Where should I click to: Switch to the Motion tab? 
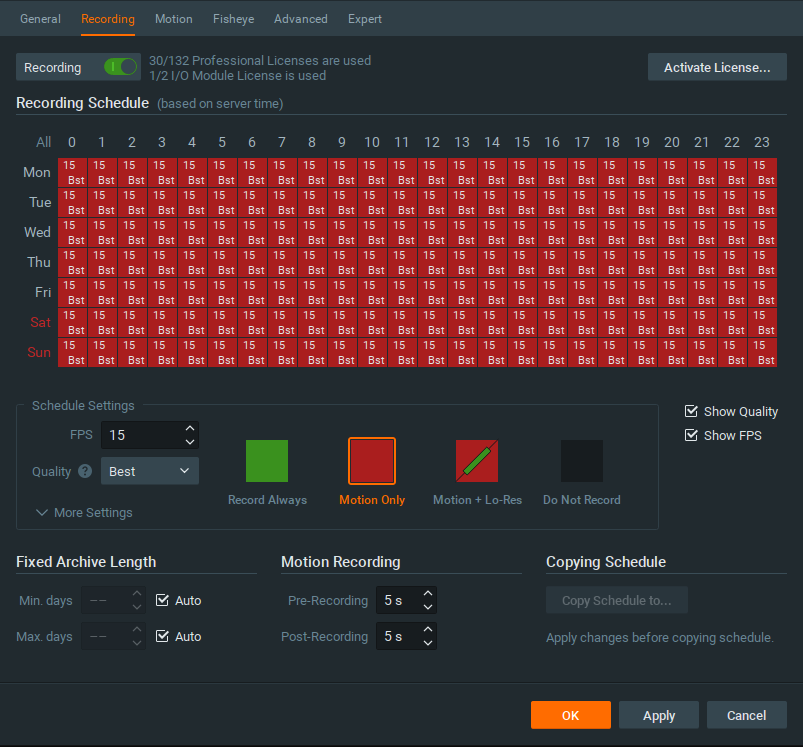point(174,19)
